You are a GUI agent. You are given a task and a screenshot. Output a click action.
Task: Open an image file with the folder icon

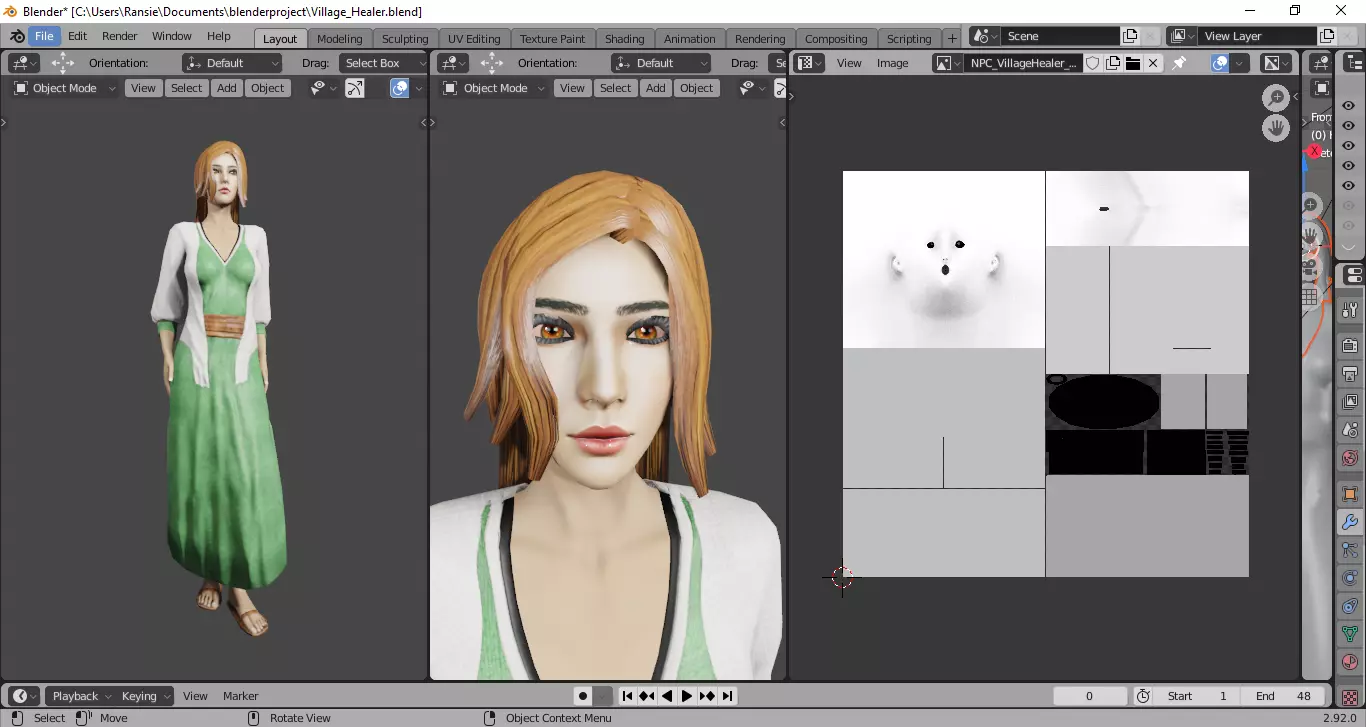coord(1133,63)
